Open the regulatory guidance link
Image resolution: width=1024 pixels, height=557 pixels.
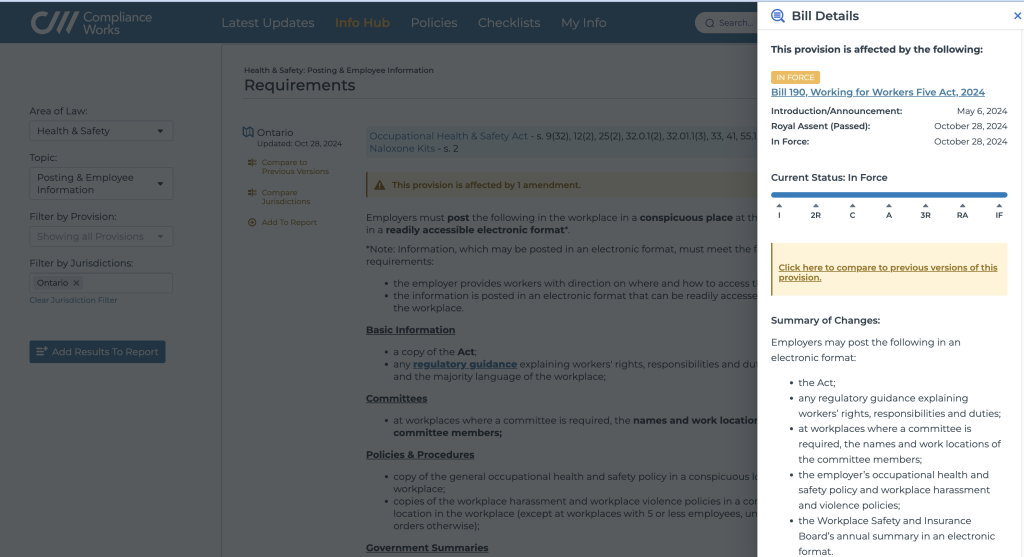(464, 364)
